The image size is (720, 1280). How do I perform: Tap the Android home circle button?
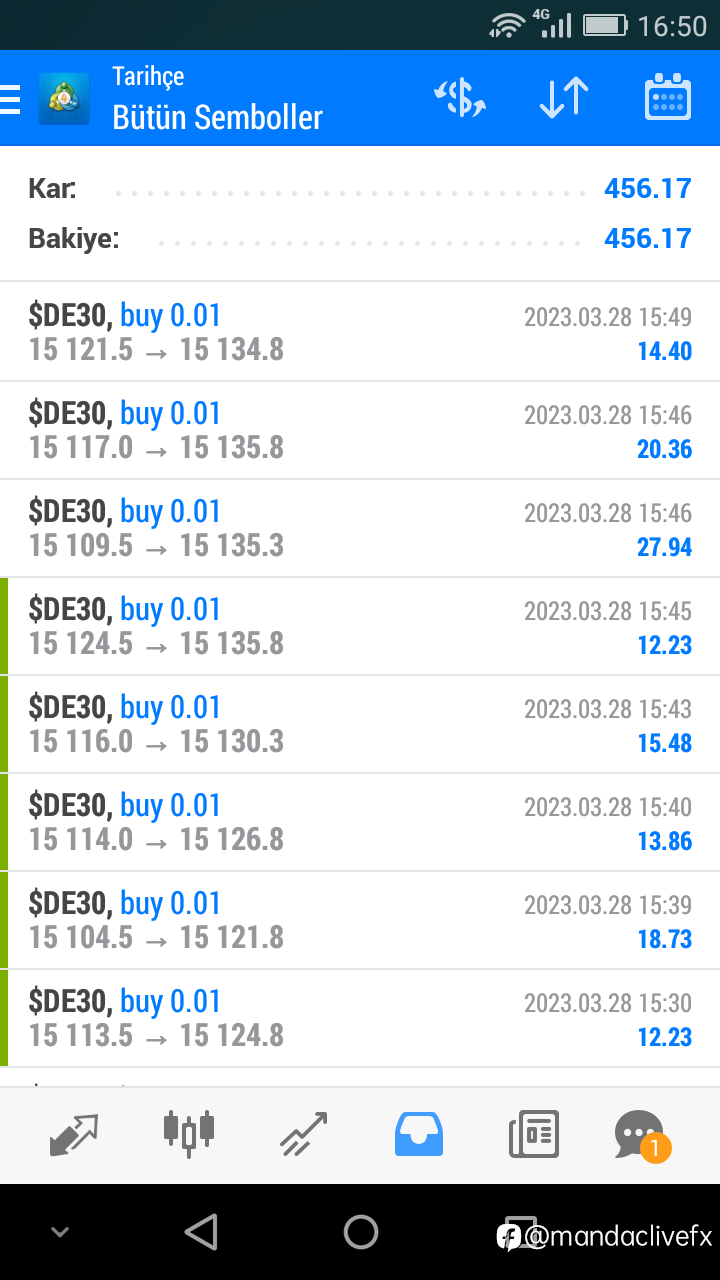pyautogui.click(x=360, y=1232)
